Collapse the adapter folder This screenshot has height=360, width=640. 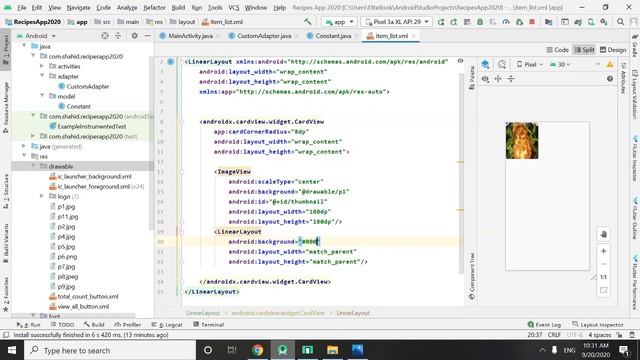(x=42, y=76)
